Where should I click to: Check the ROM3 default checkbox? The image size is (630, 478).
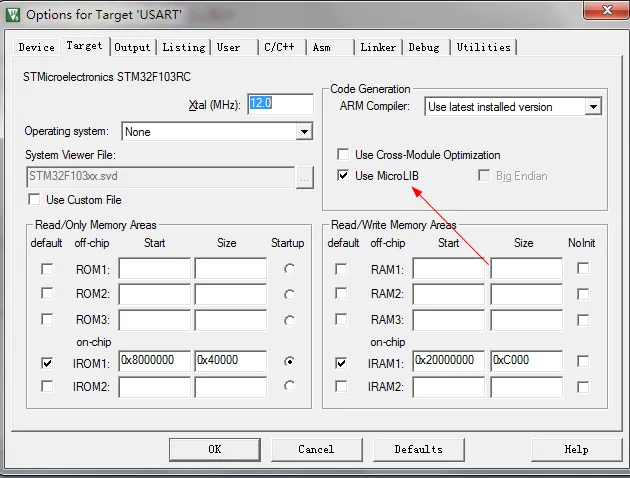click(47, 319)
